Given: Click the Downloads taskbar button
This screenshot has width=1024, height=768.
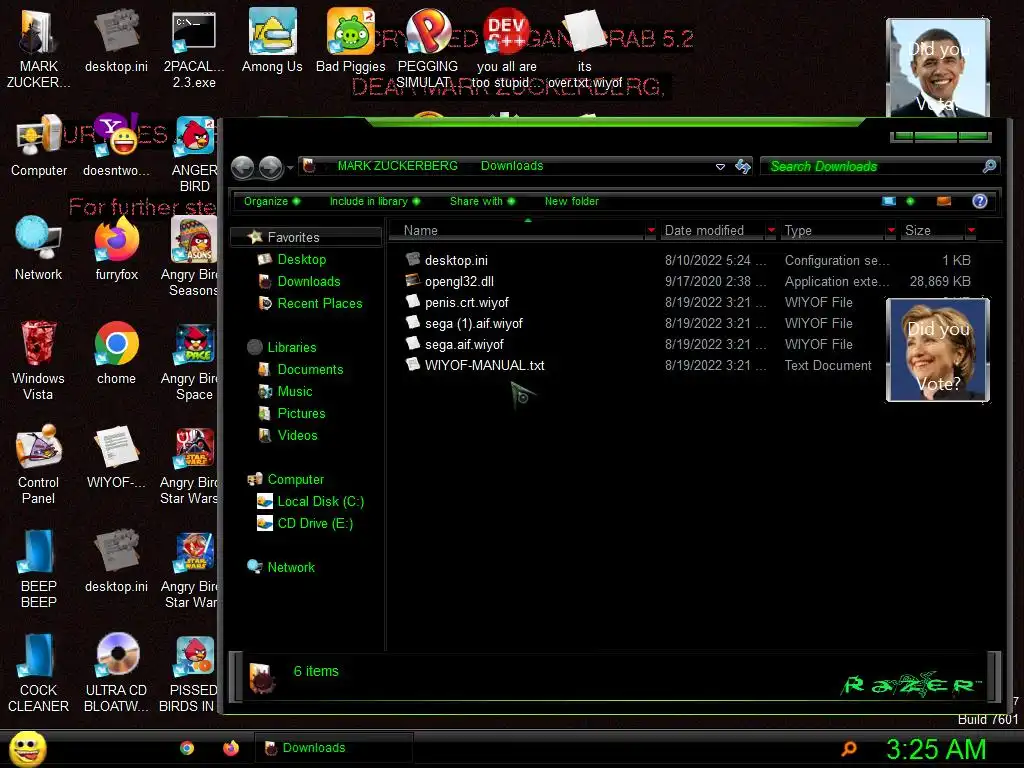Looking at the screenshot, I should pyautogui.click(x=333, y=748).
